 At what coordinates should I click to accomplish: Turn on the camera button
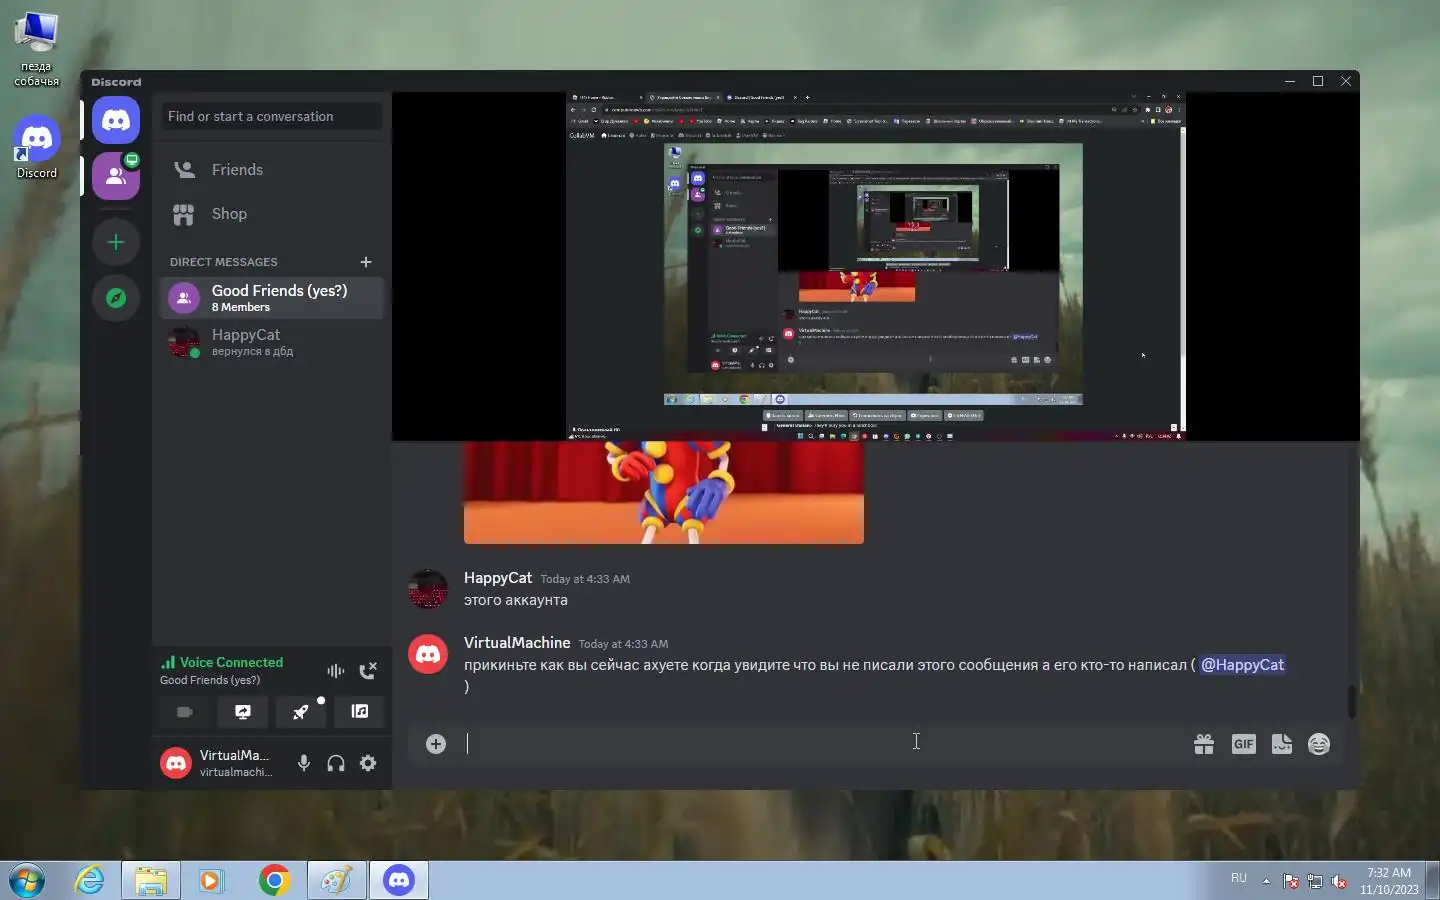pos(185,712)
